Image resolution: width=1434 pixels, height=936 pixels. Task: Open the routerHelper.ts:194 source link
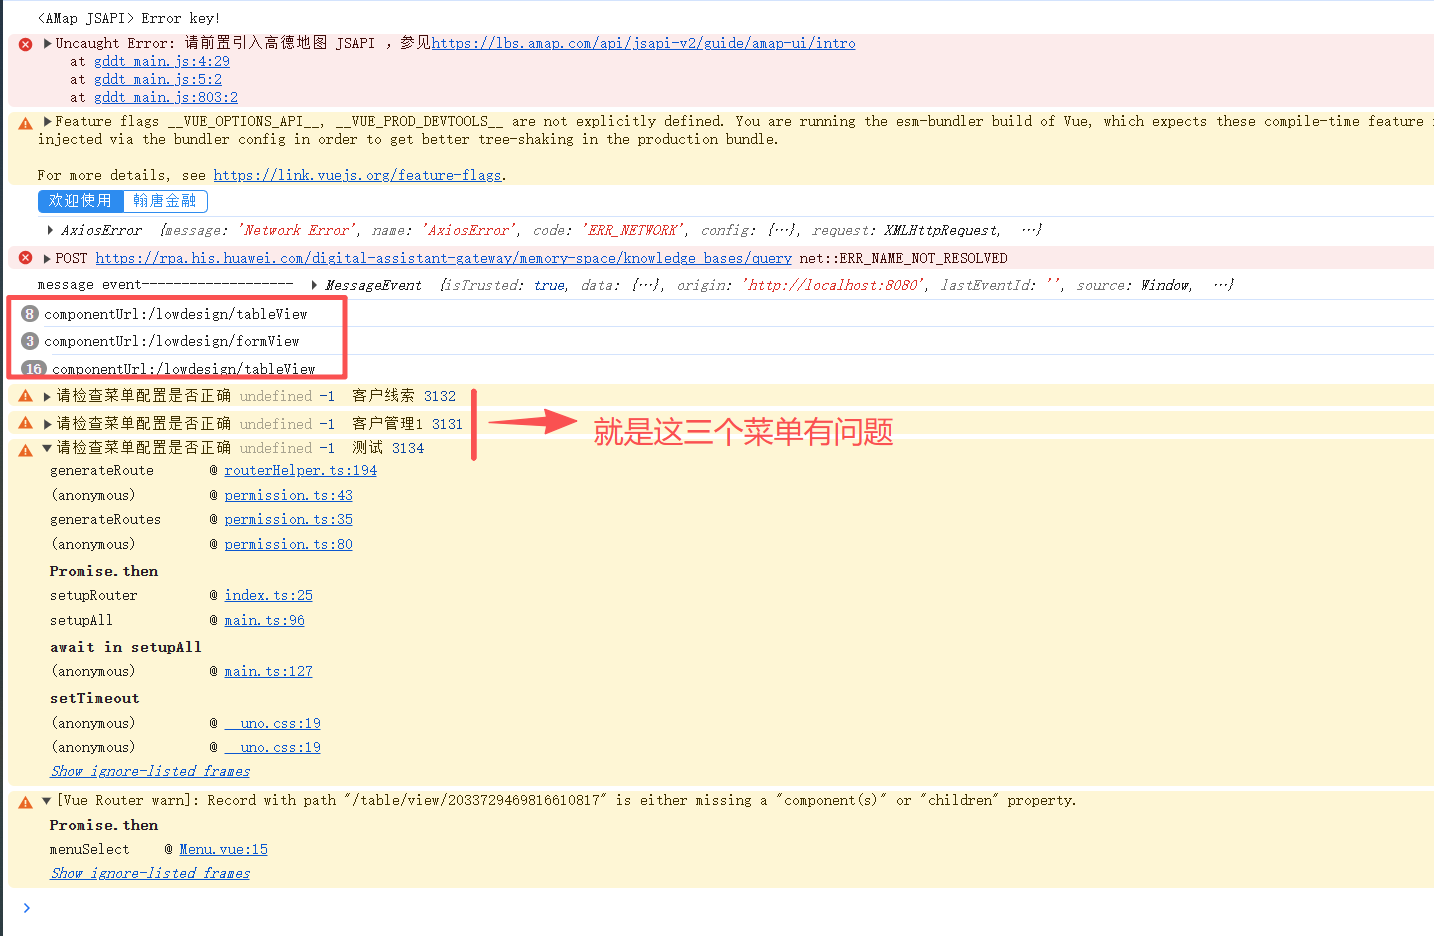pyautogui.click(x=300, y=470)
